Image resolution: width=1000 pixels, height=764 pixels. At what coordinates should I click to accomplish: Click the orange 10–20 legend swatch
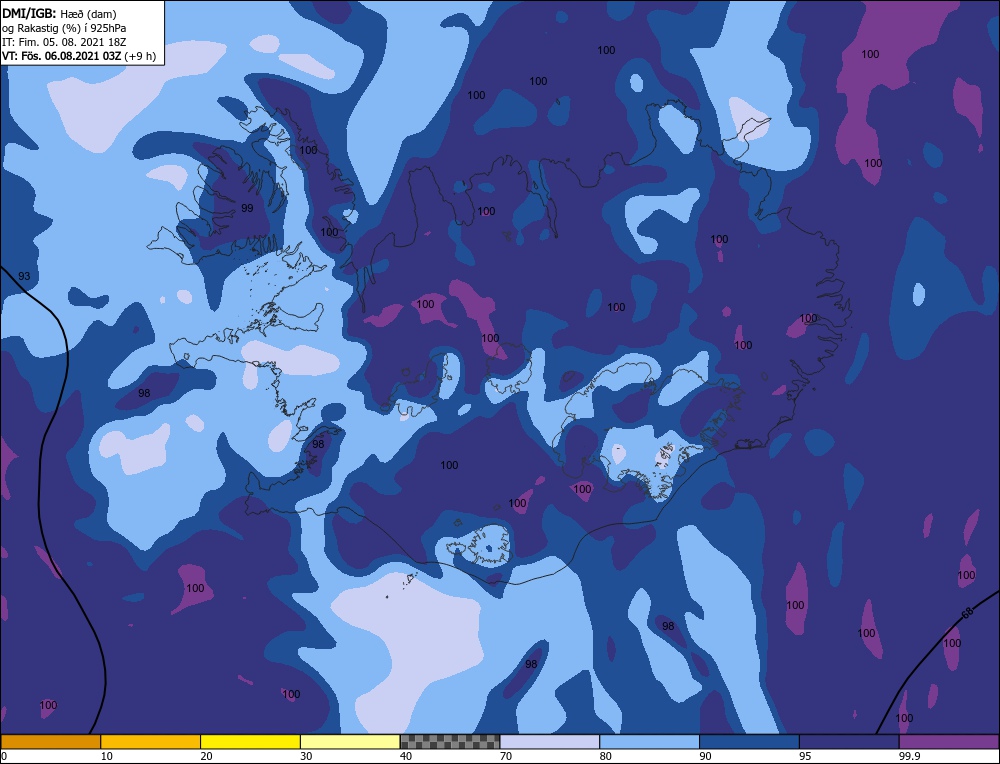point(151,742)
